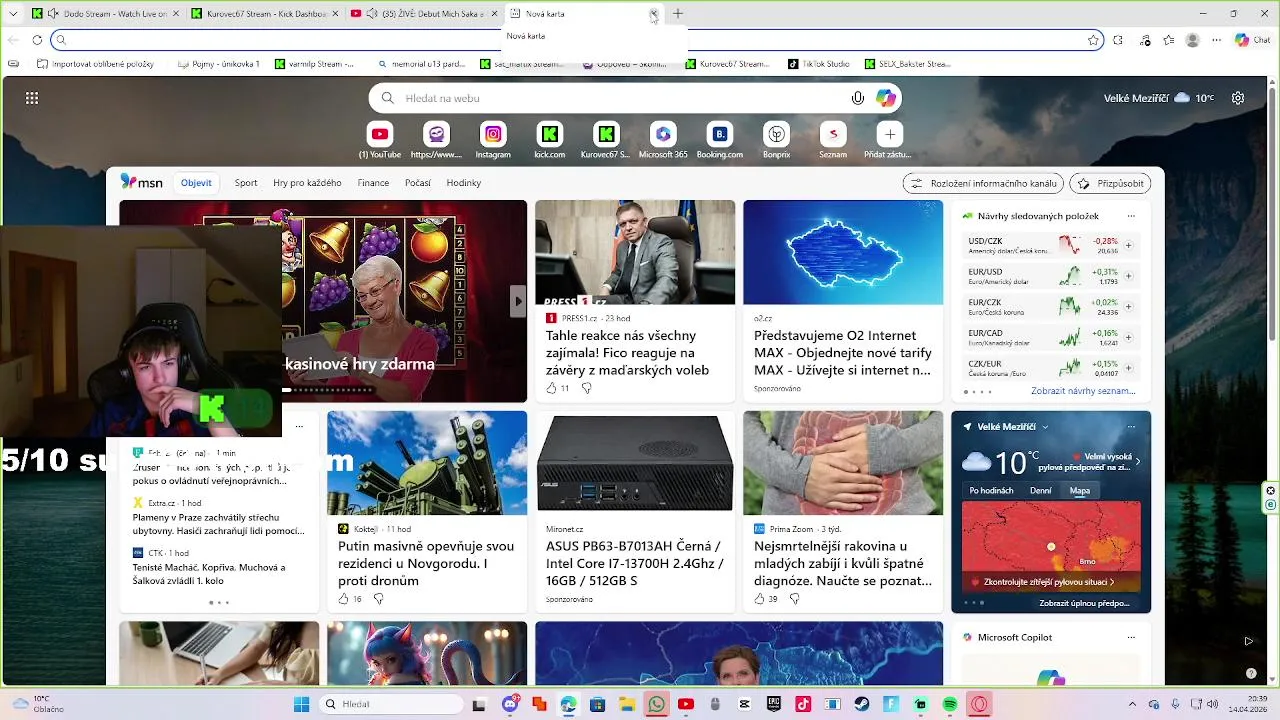The width and height of the screenshot is (1280, 720).
Task: Open the Instagram quick link tile
Action: [x=493, y=134]
